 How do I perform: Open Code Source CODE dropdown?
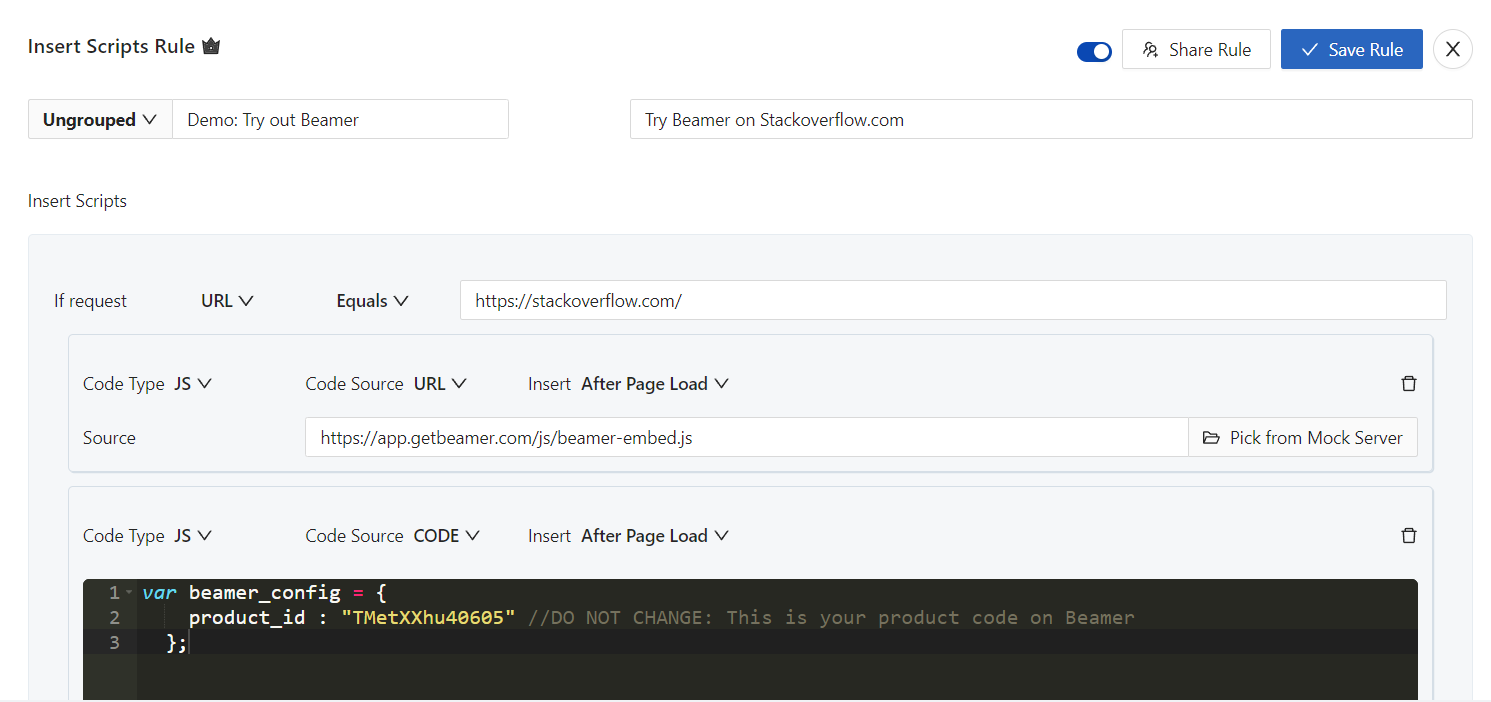point(447,536)
